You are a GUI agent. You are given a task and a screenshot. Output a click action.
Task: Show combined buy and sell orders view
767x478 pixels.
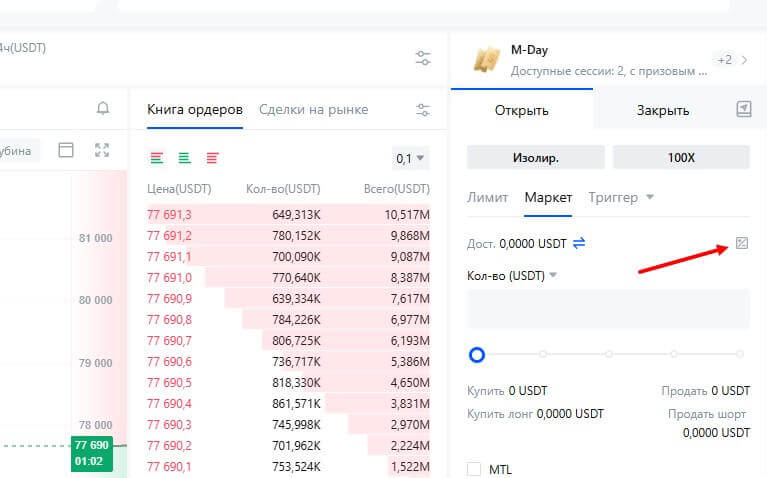[x=157, y=158]
